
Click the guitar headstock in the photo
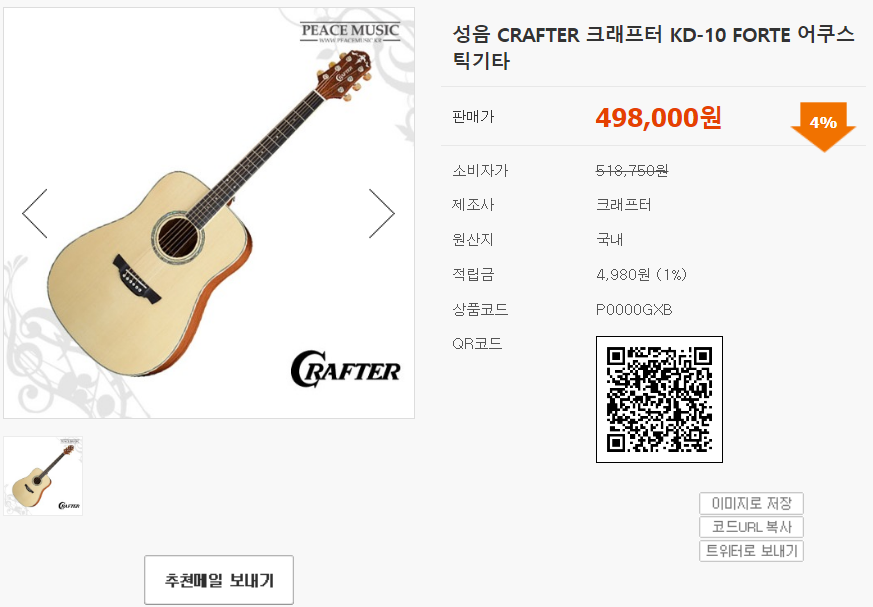[x=345, y=74]
